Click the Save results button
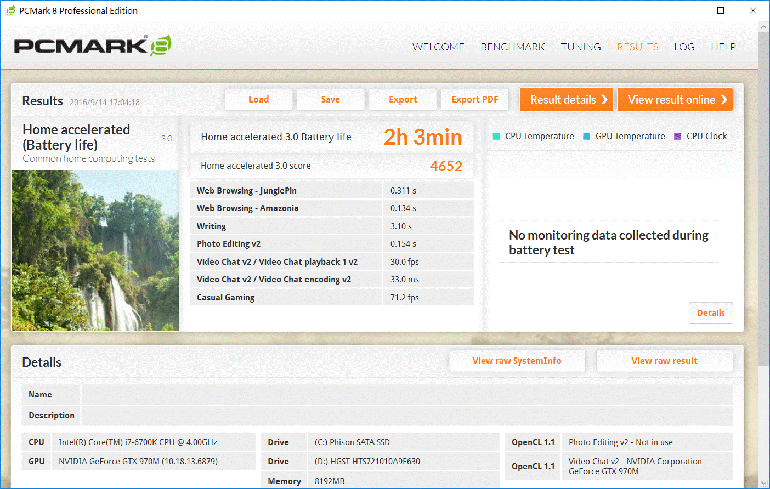770x489 pixels. [330, 100]
